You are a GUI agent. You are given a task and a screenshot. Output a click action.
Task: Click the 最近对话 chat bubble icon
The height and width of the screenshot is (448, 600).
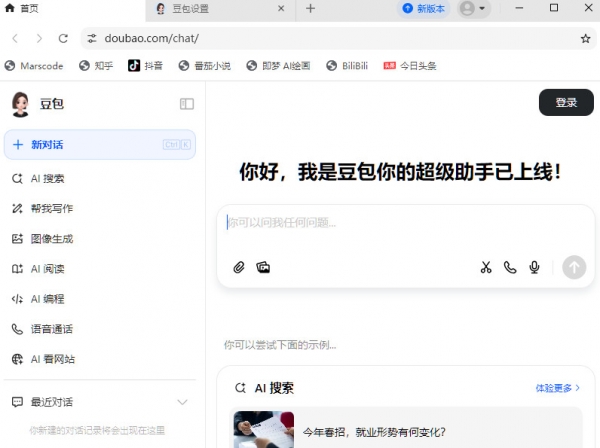[x=18, y=402]
